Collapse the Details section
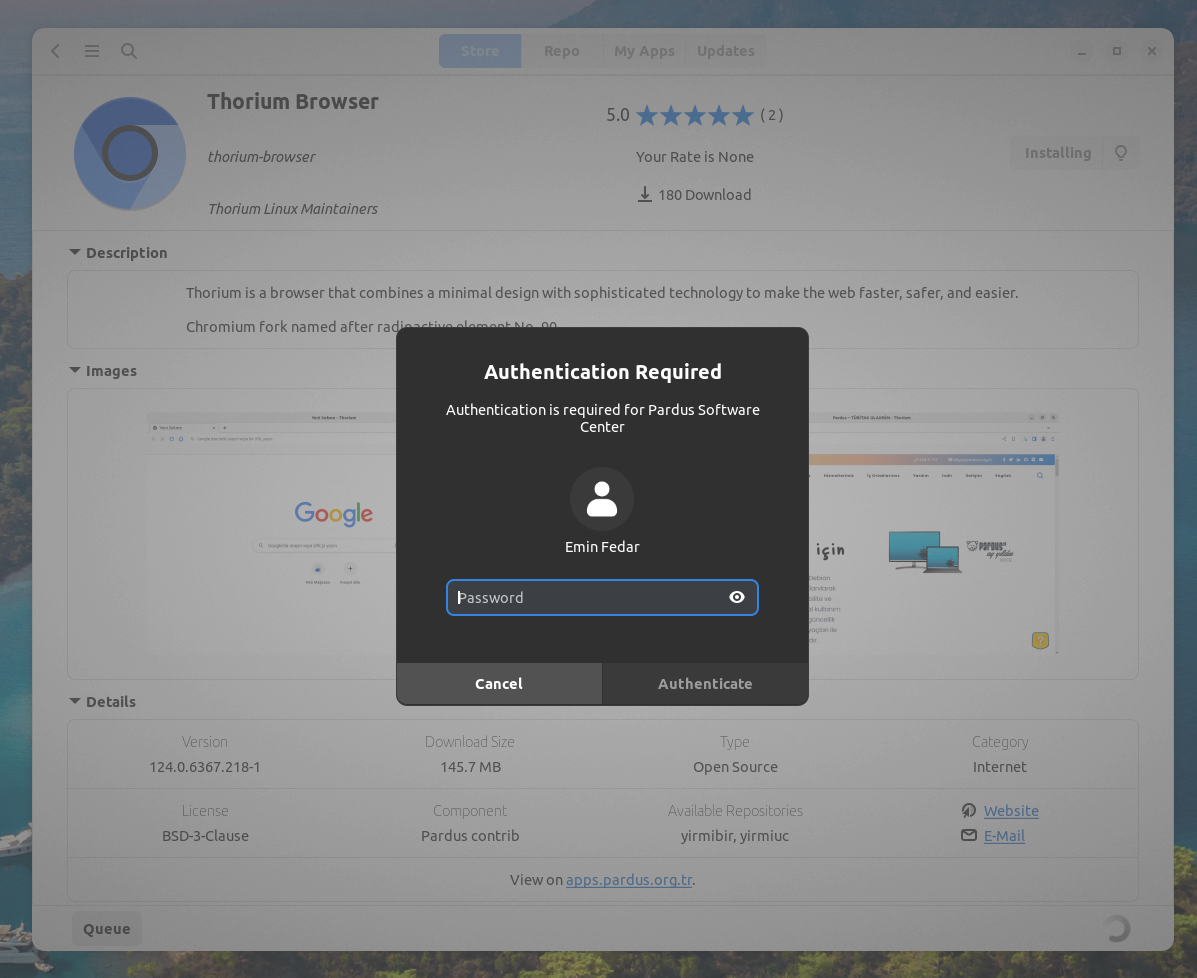 [74, 701]
